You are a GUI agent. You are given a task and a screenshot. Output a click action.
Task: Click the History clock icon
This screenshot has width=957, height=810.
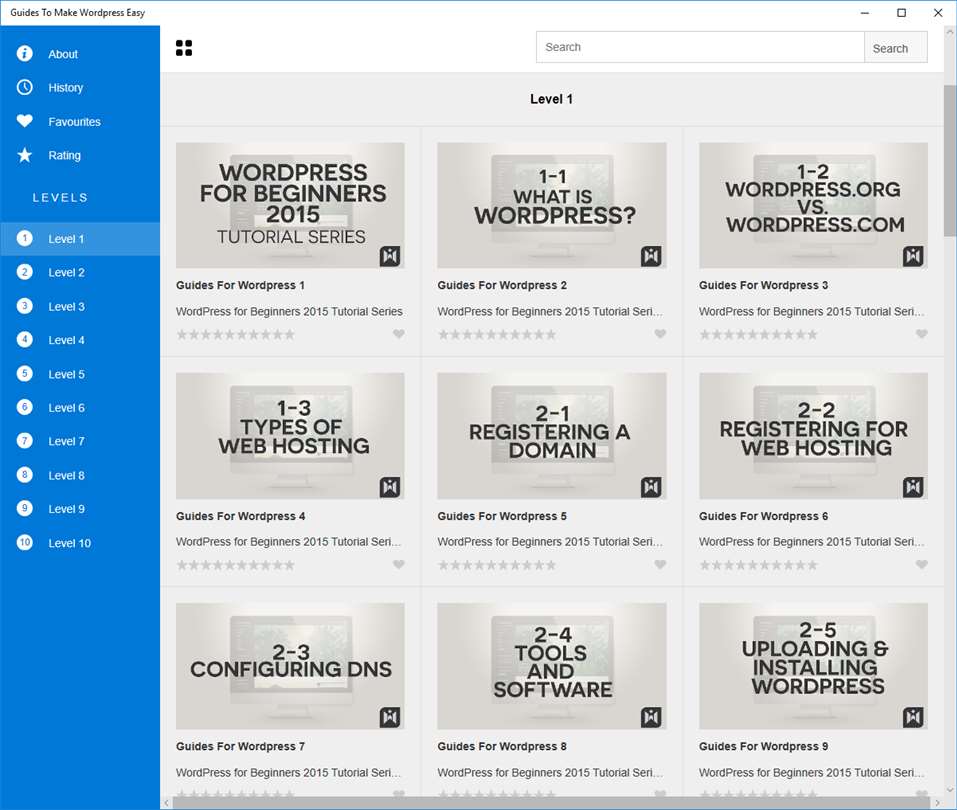click(24, 87)
